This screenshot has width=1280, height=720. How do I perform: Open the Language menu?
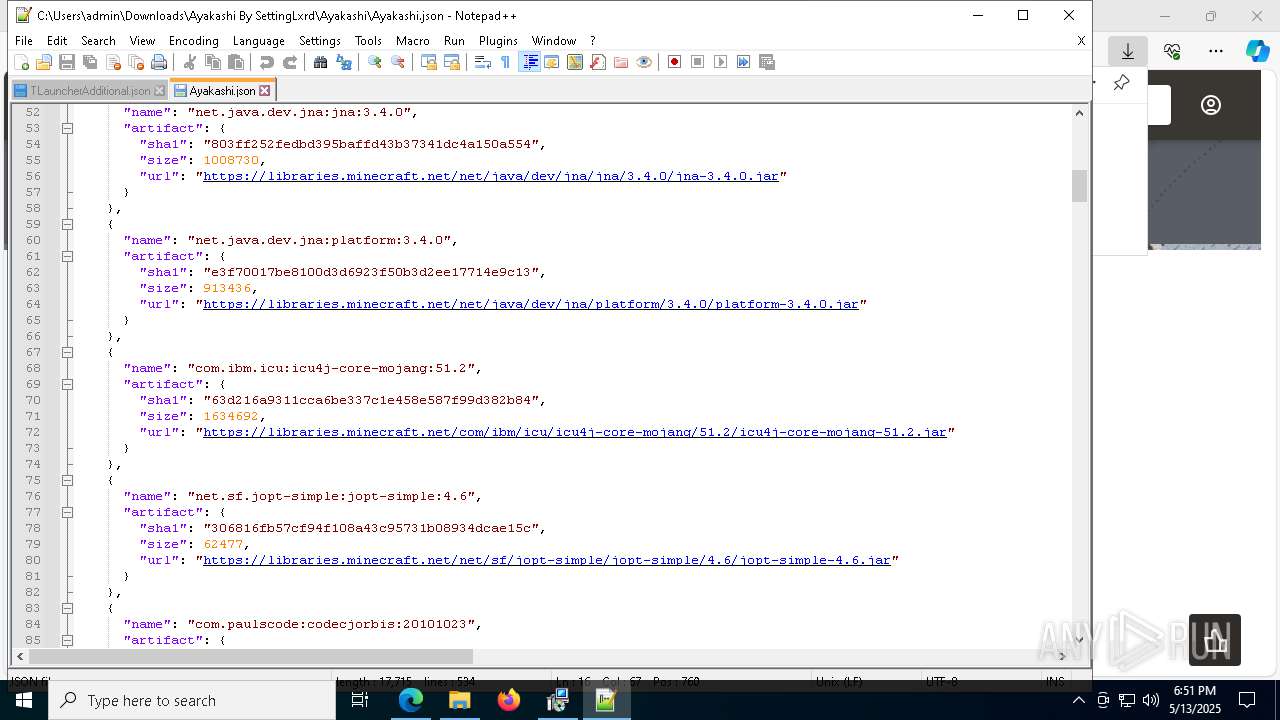click(258, 41)
